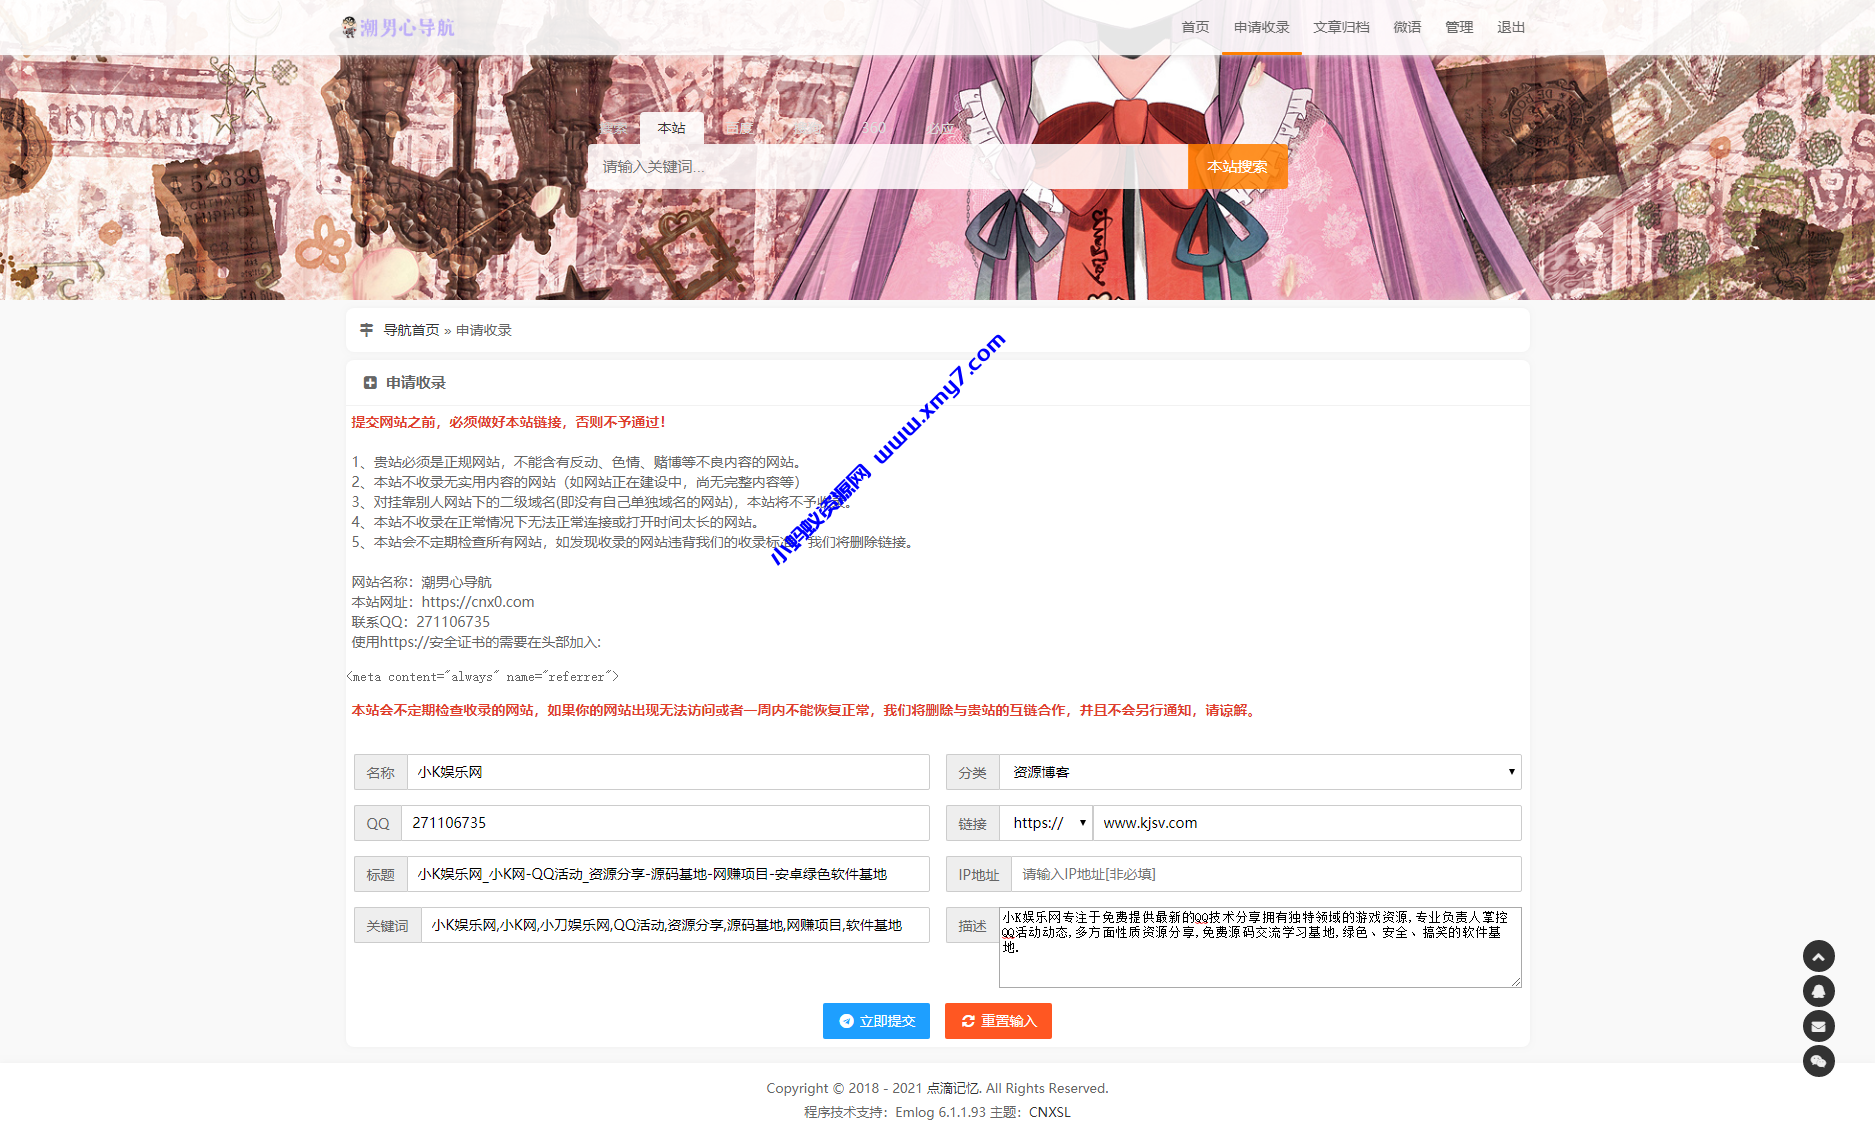Open the 管理 navigation item
Image resolution: width=1875 pixels, height=1137 pixels.
pos(1458,27)
